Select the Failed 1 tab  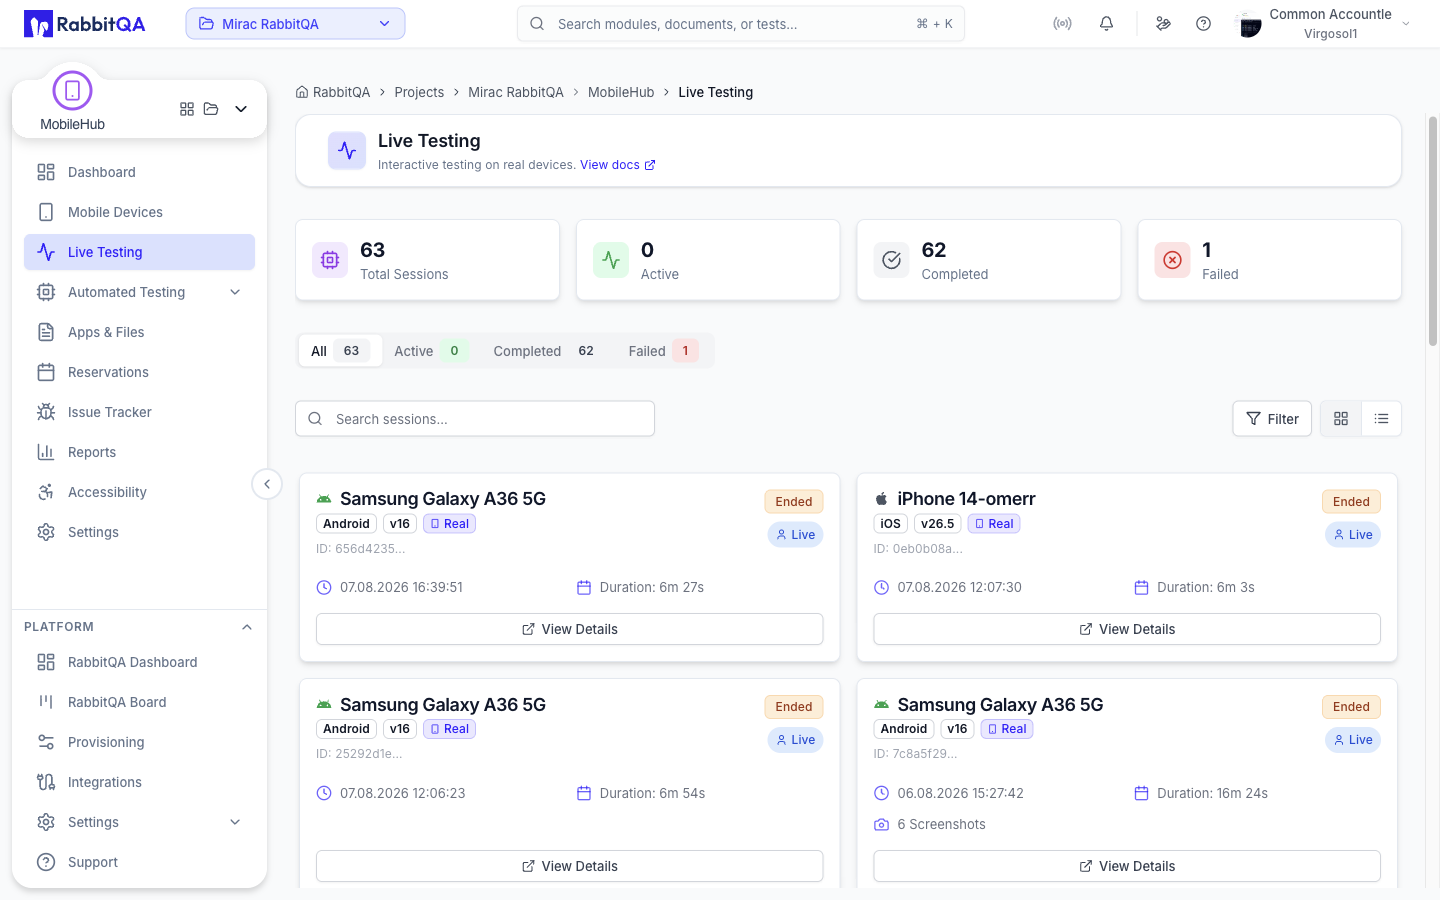click(x=663, y=351)
